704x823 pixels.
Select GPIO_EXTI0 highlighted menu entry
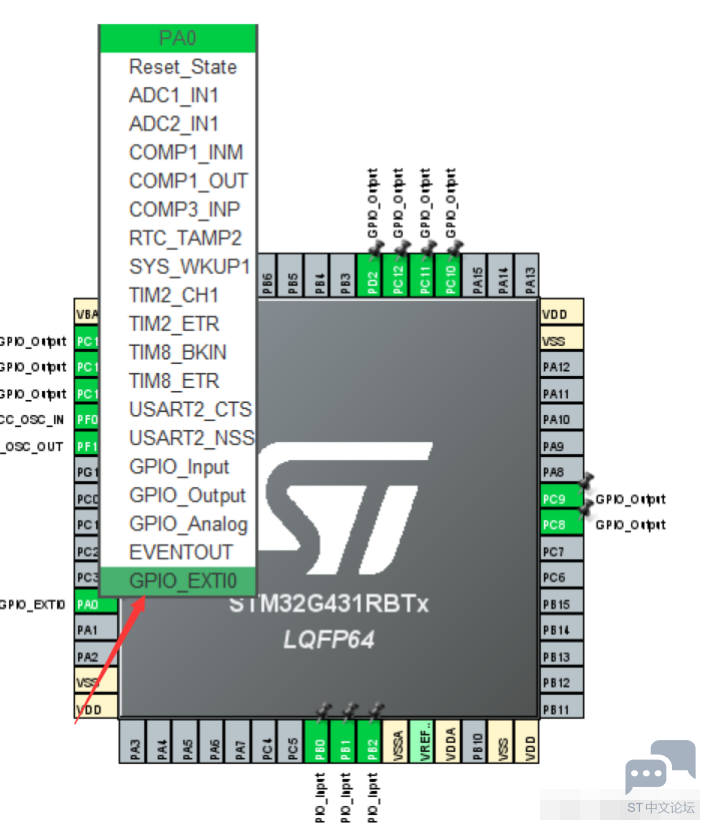coord(178,581)
